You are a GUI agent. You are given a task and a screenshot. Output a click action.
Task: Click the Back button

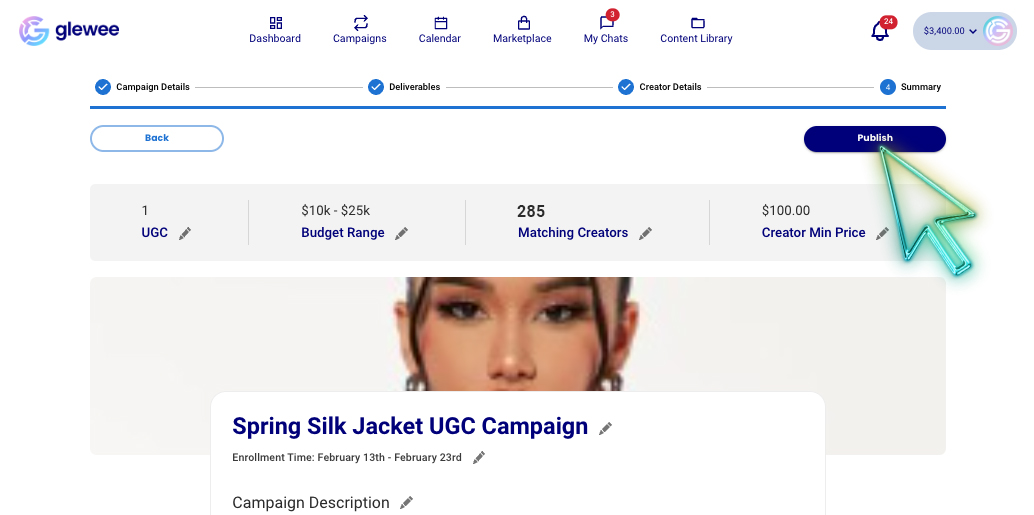point(157,138)
